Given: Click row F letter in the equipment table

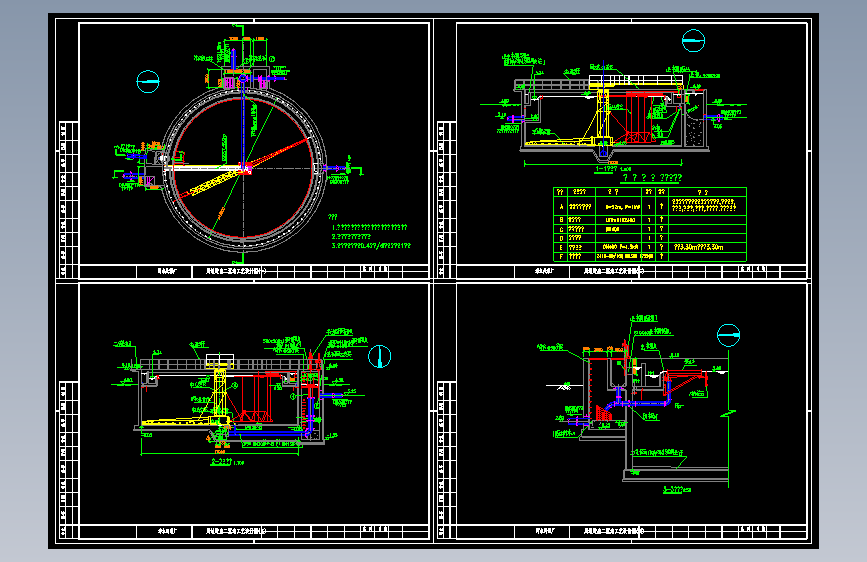Looking at the screenshot, I should click(x=561, y=257).
